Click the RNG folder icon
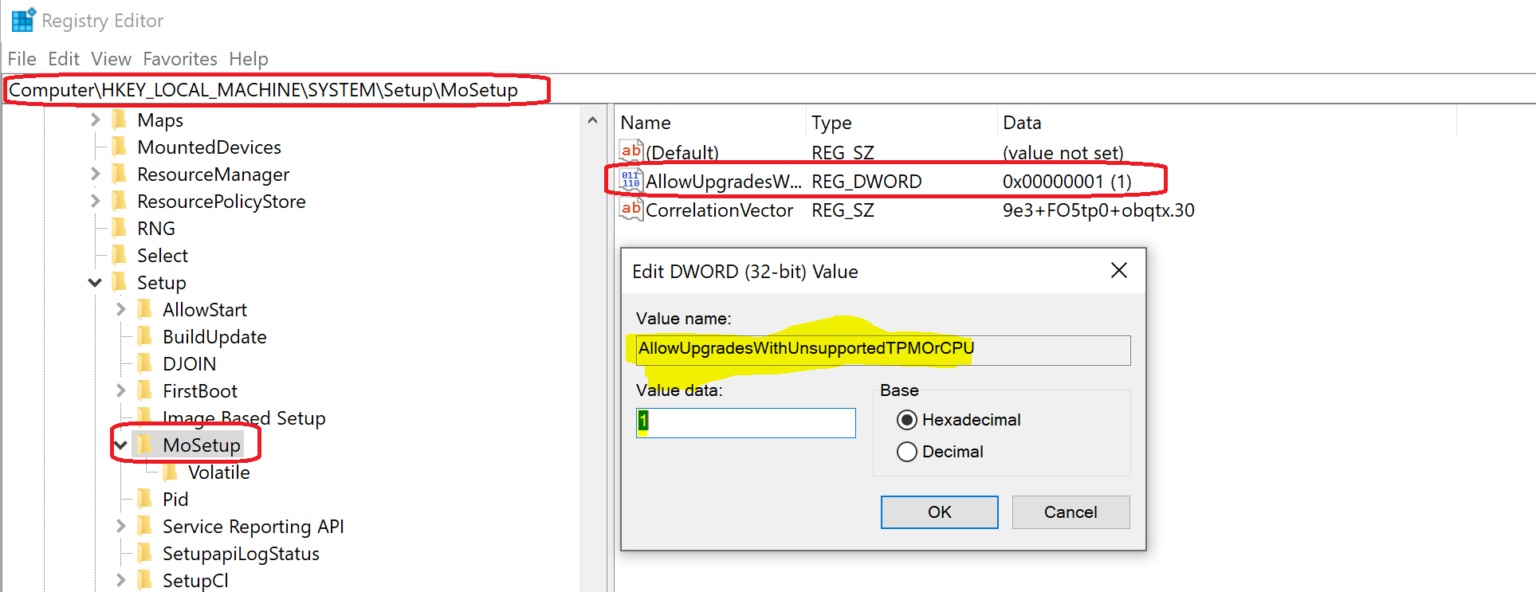Image resolution: width=1536 pixels, height=592 pixels. (119, 228)
